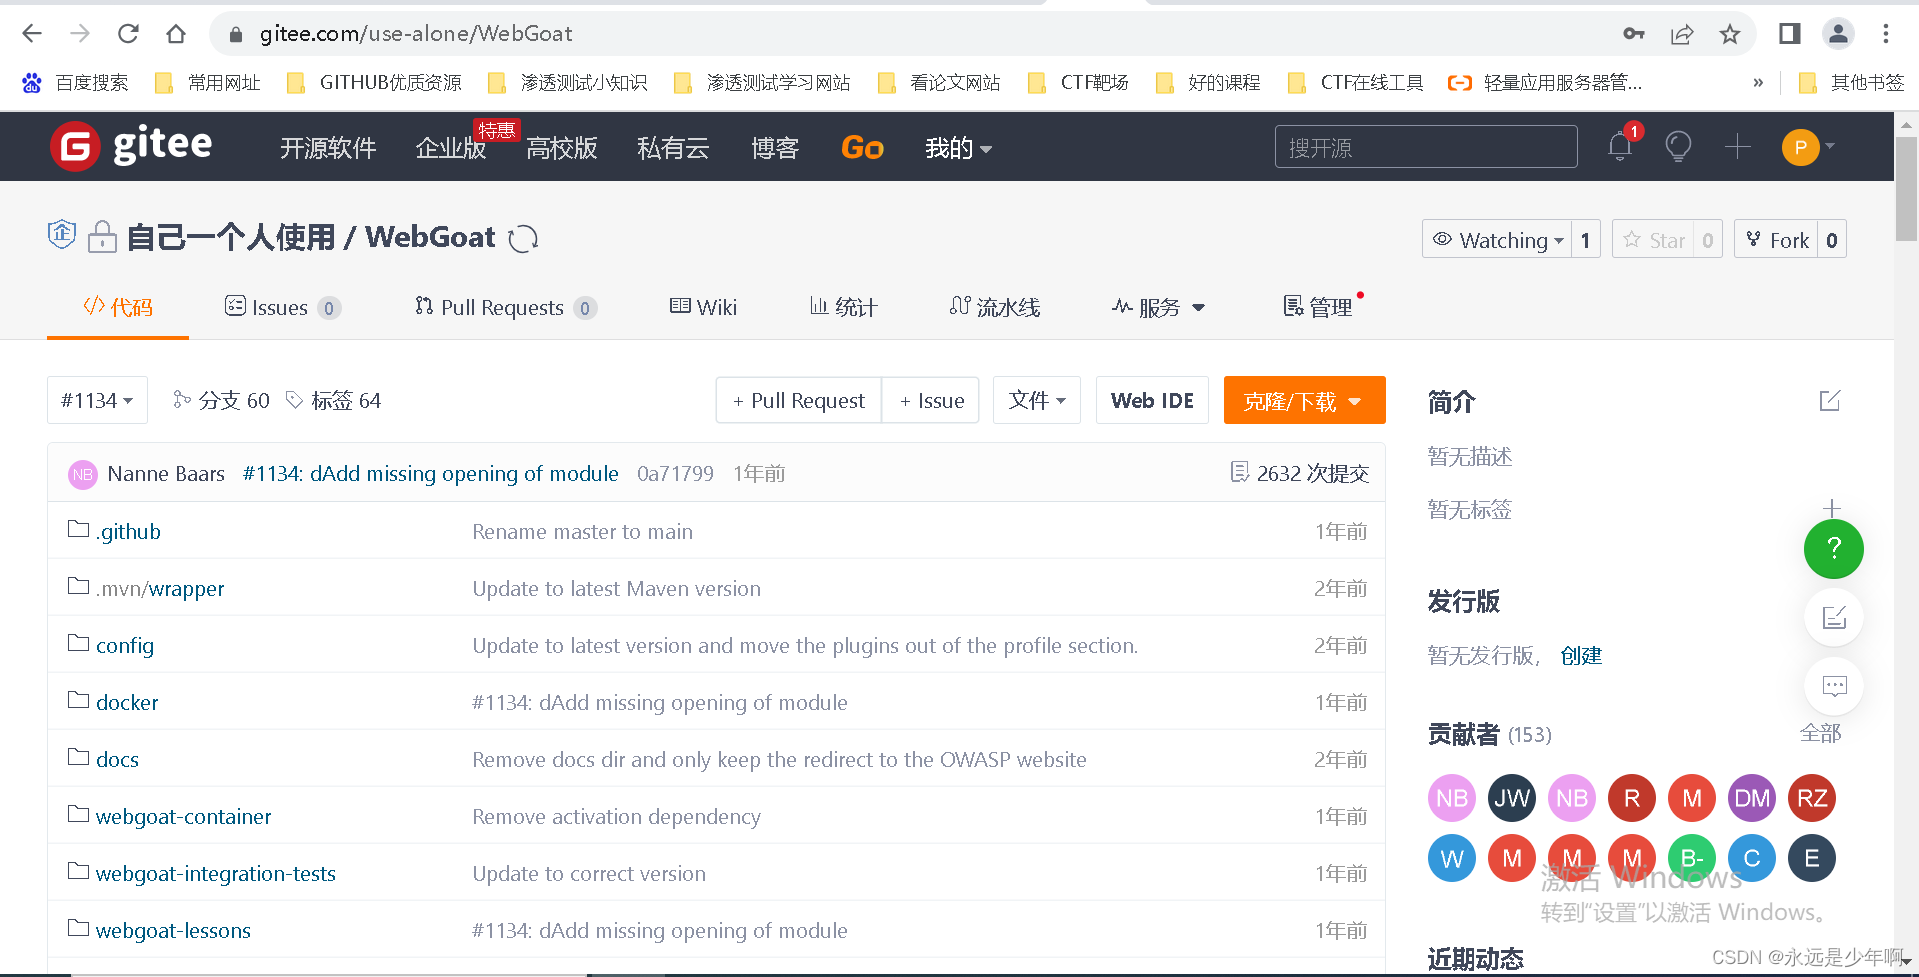The image size is (1919, 977).
Task: Click the share page icon in the address bar
Action: pos(1682,35)
